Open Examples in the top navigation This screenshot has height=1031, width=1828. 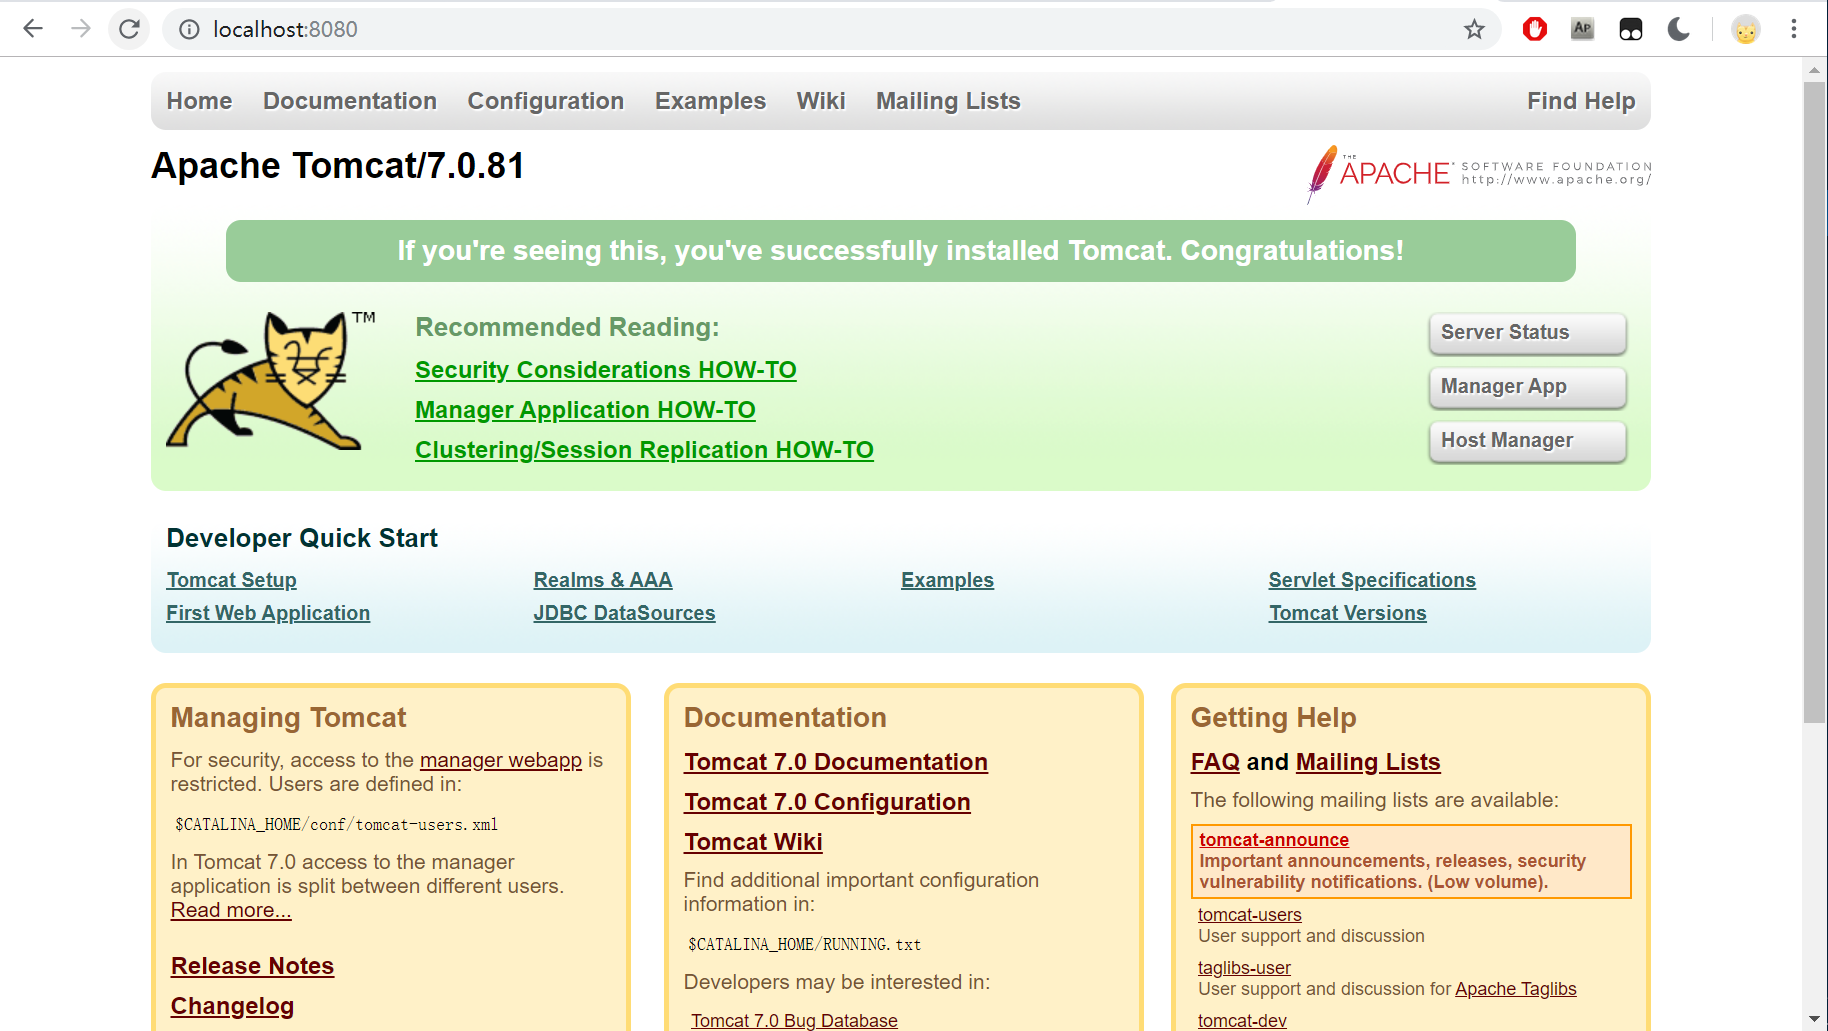710,101
